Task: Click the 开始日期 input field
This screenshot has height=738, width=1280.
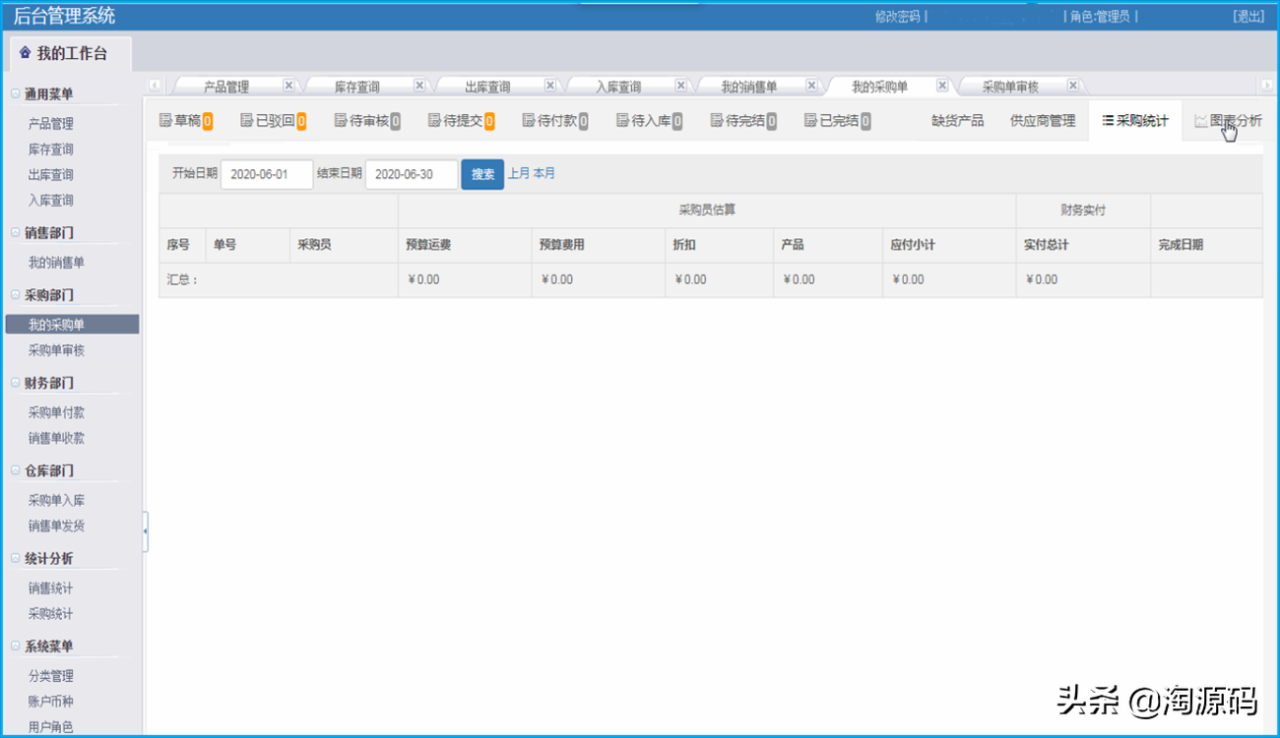Action: [x=267, y=174]
